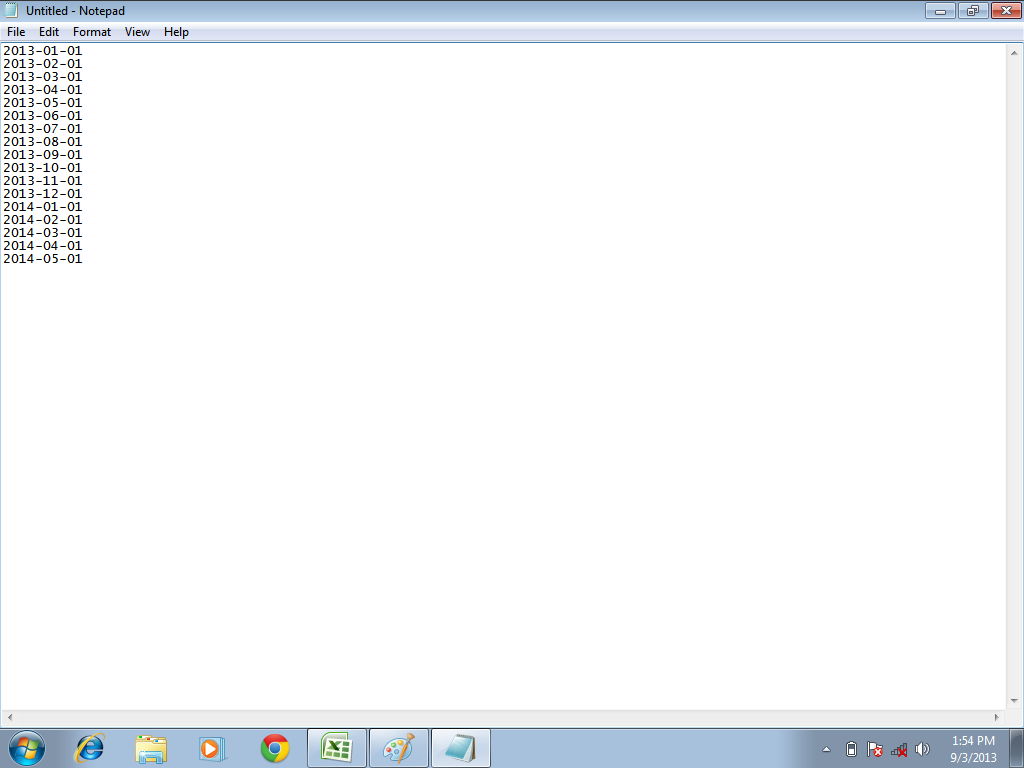Viewport: 1024px width, 768px height.
Task: Place cursor in the line 2013-03-01
Action: click(43, 77)
